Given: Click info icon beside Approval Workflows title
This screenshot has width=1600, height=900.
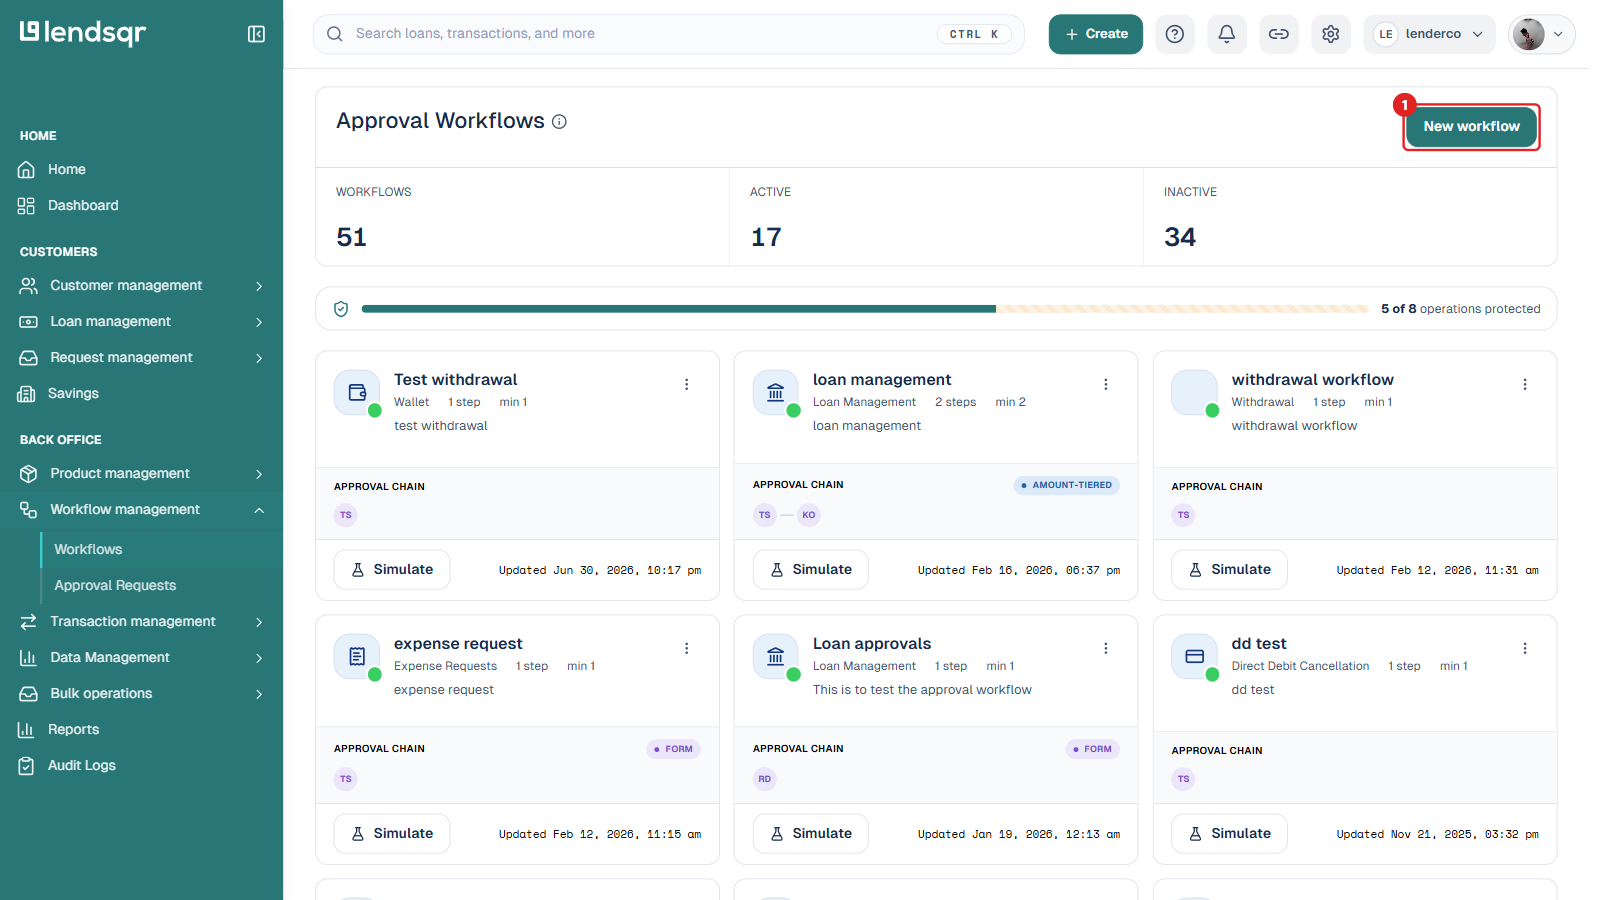Looking at the screenshot, I should (560, 122).
